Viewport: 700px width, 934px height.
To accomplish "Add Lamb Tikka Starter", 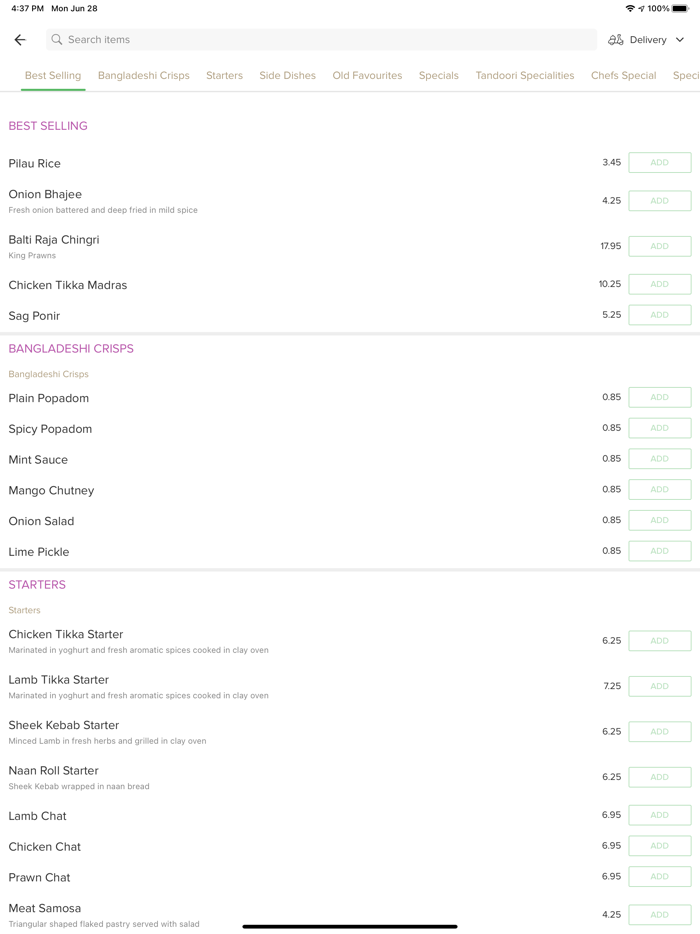I will pyautogui.click(x=659, y=686).
